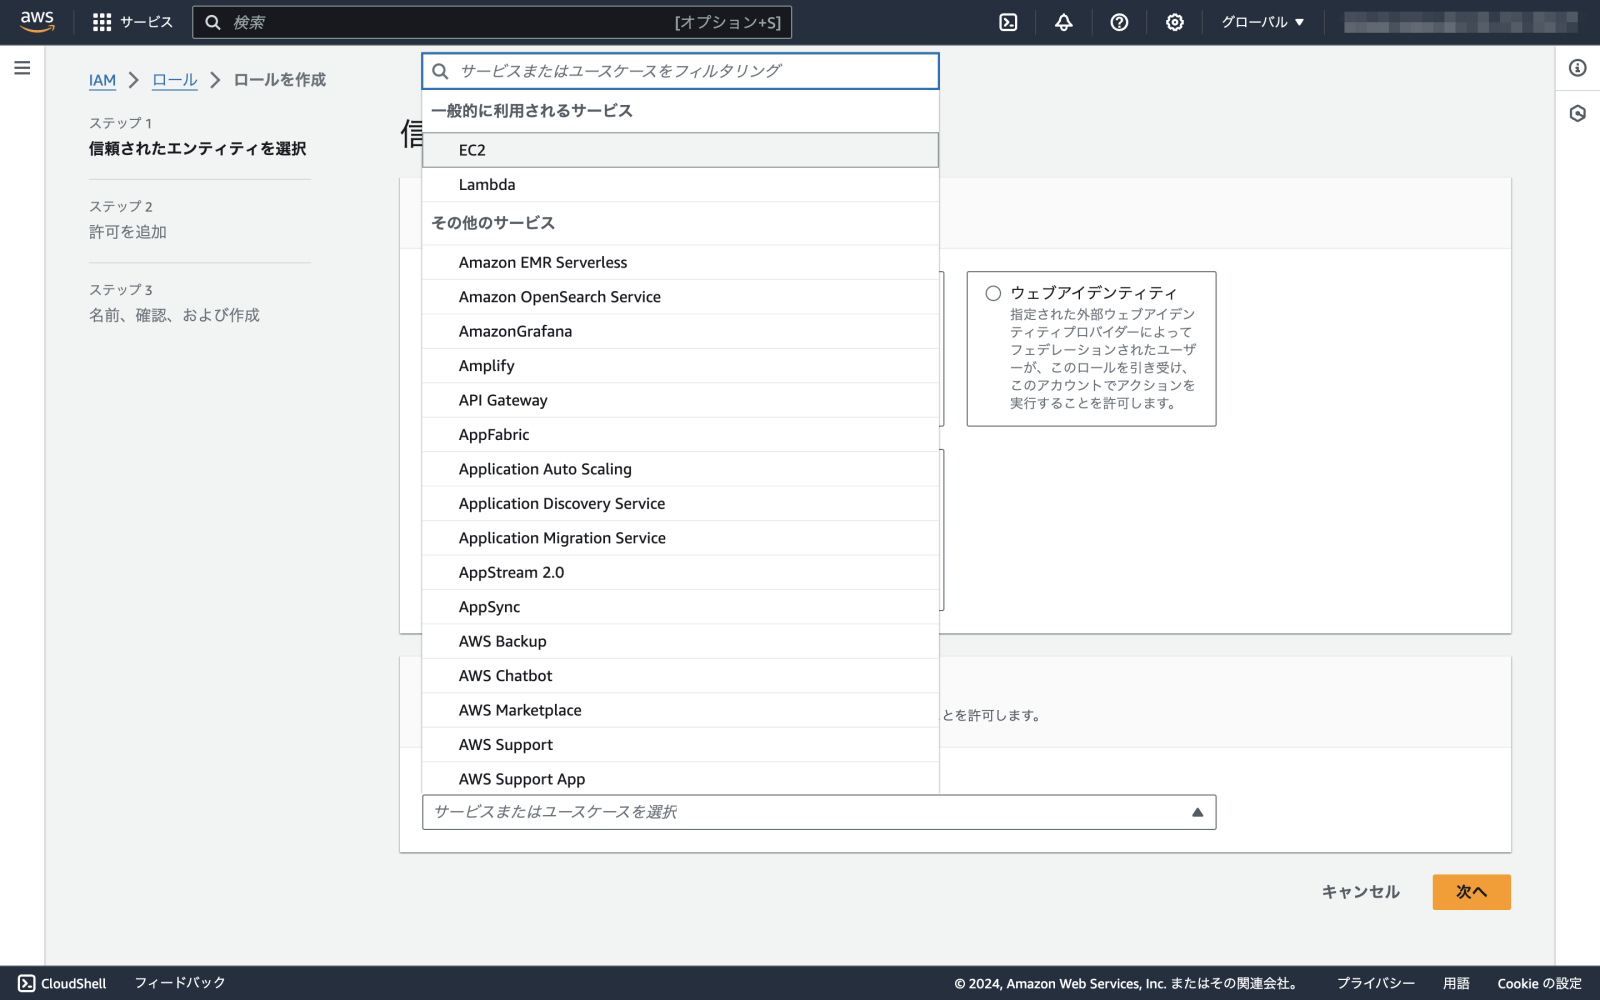Select EC2 under commonly used services
This screenshot has width=1600, height=1000.
470,150
